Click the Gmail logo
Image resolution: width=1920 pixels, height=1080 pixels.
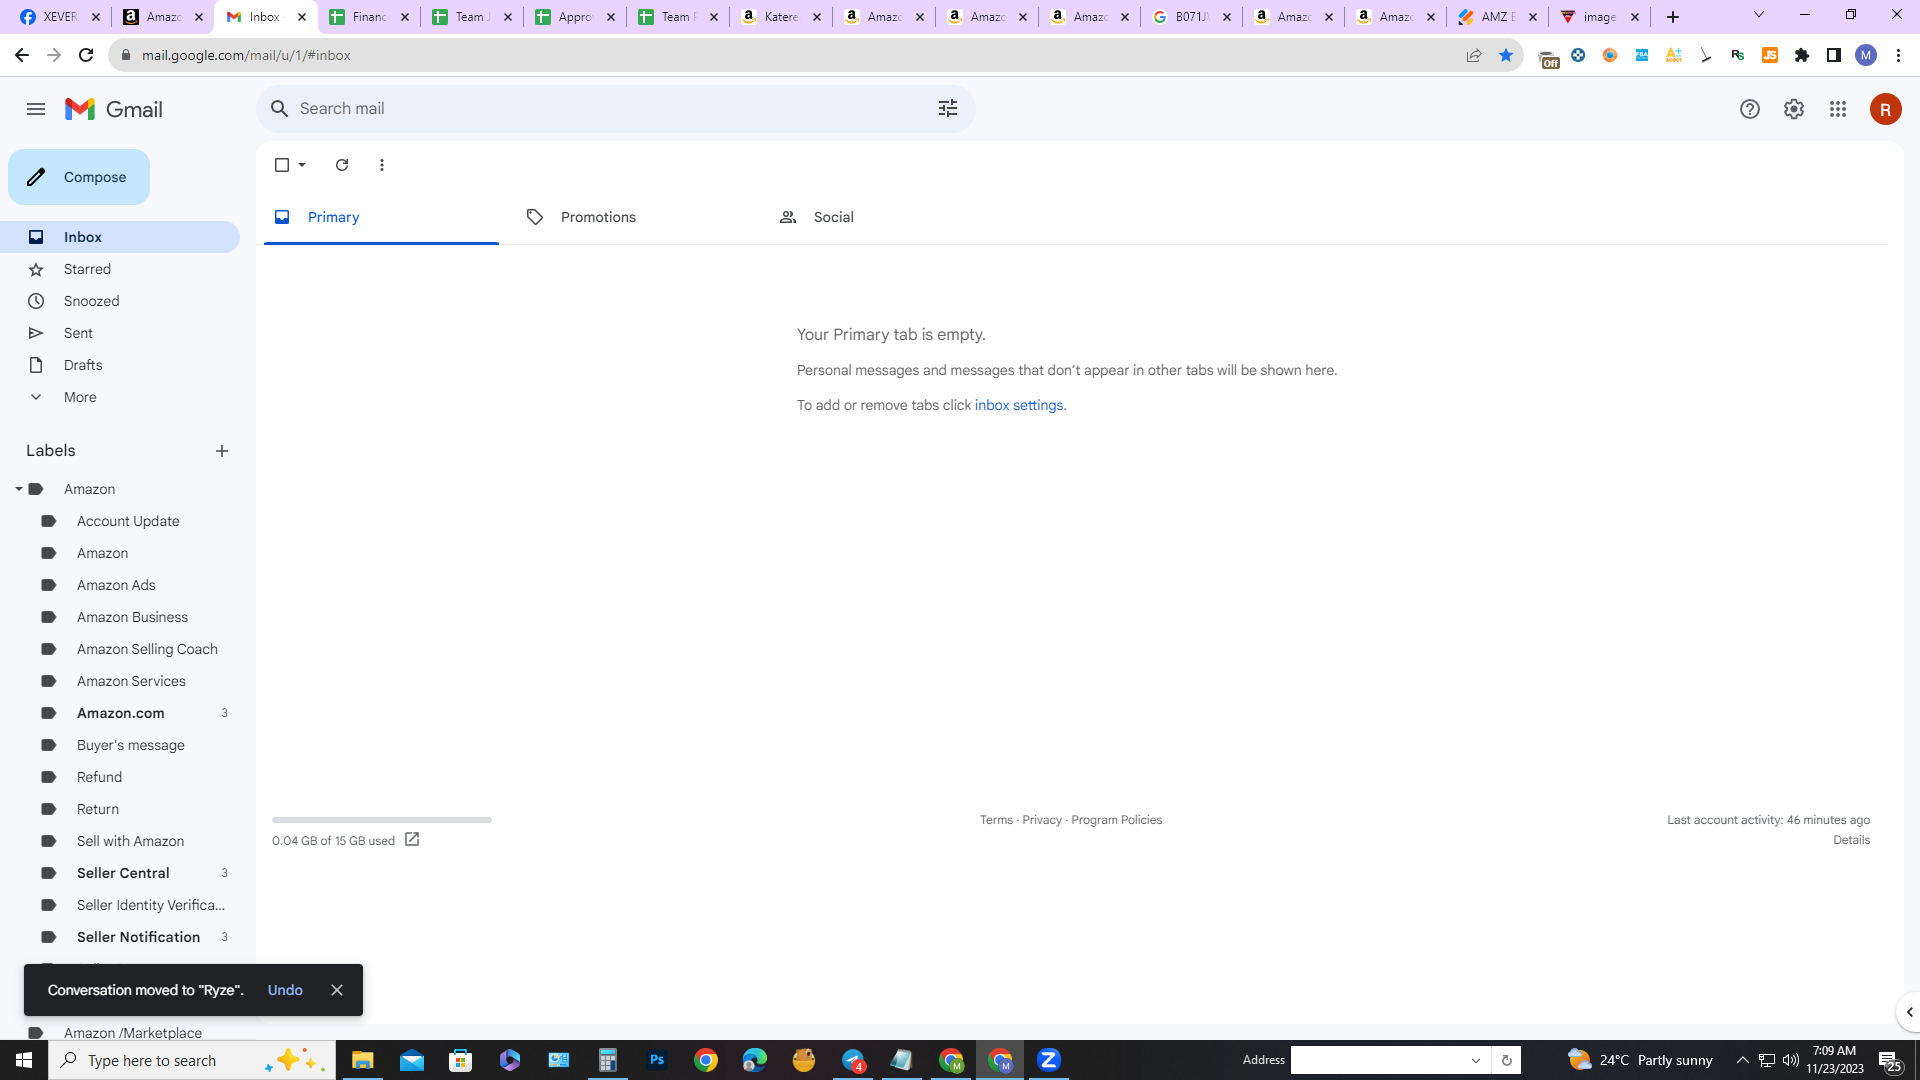point(114,109)
